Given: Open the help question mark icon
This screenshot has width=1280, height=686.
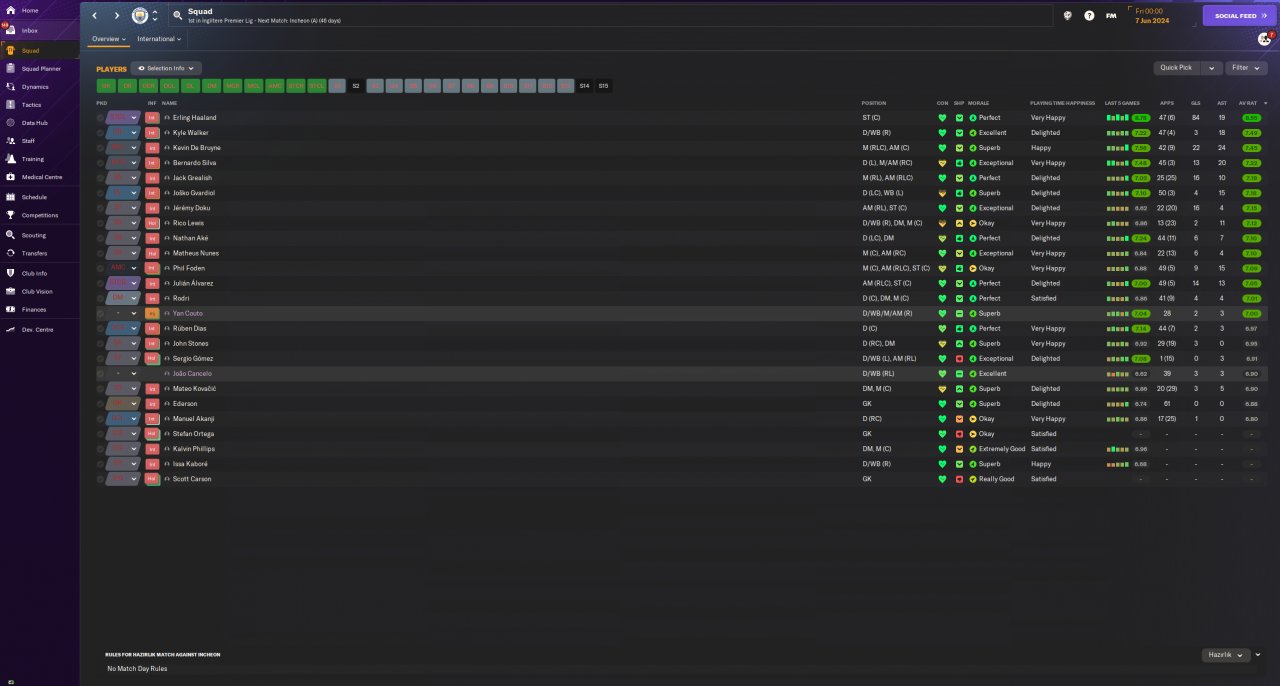Looking at the screenshot, I should click(1089, 16).
